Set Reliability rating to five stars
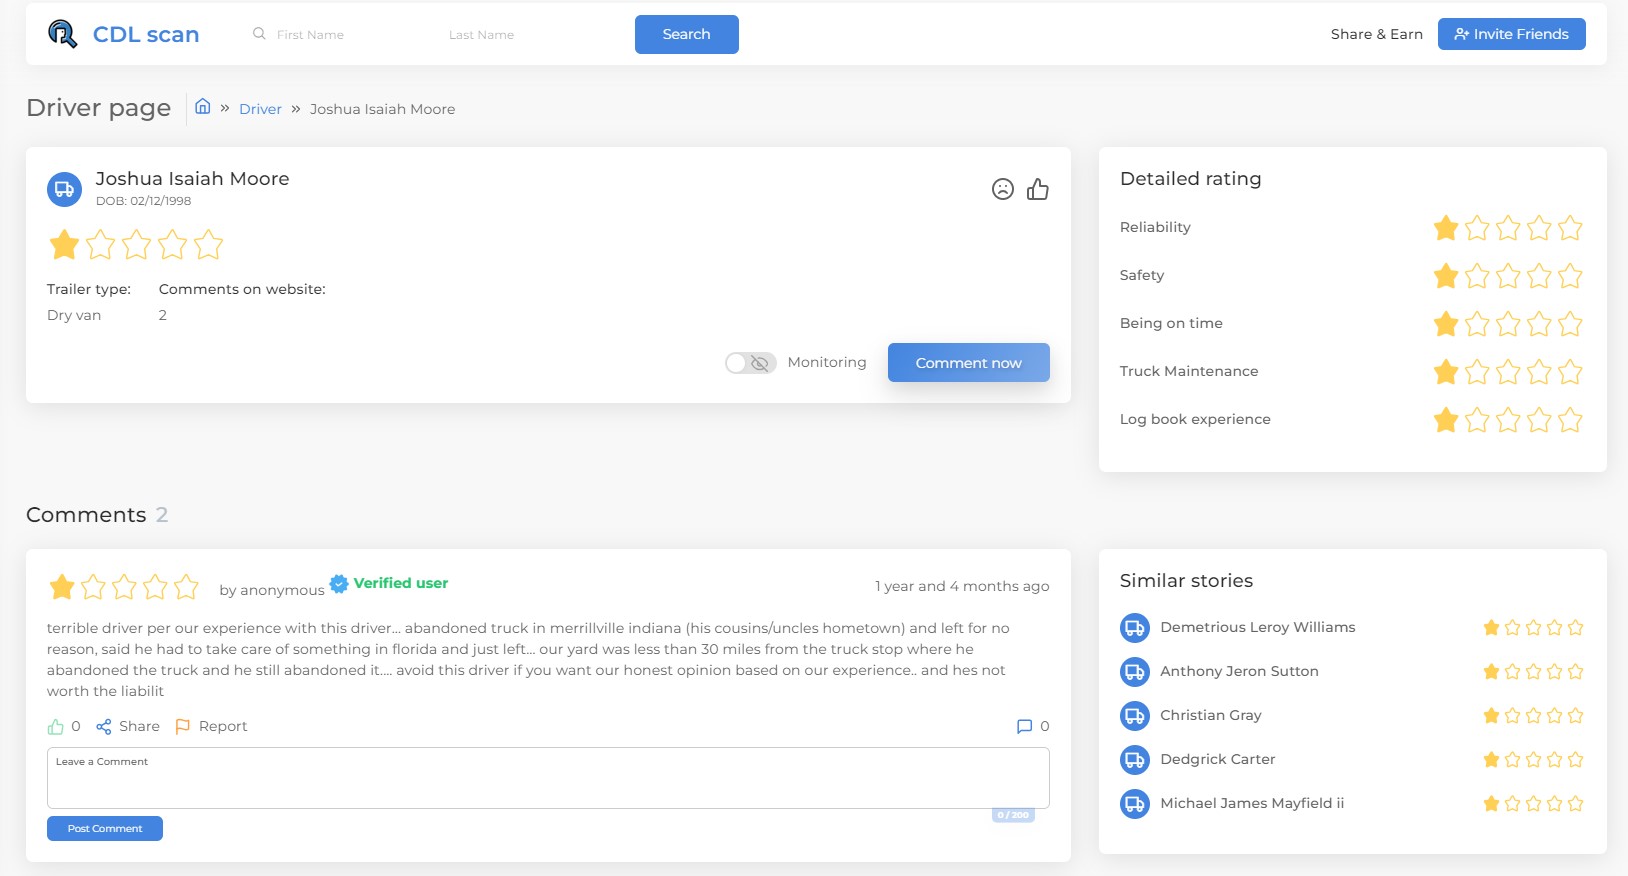Screen dimensions: 1628x876 coord(1570,228)
